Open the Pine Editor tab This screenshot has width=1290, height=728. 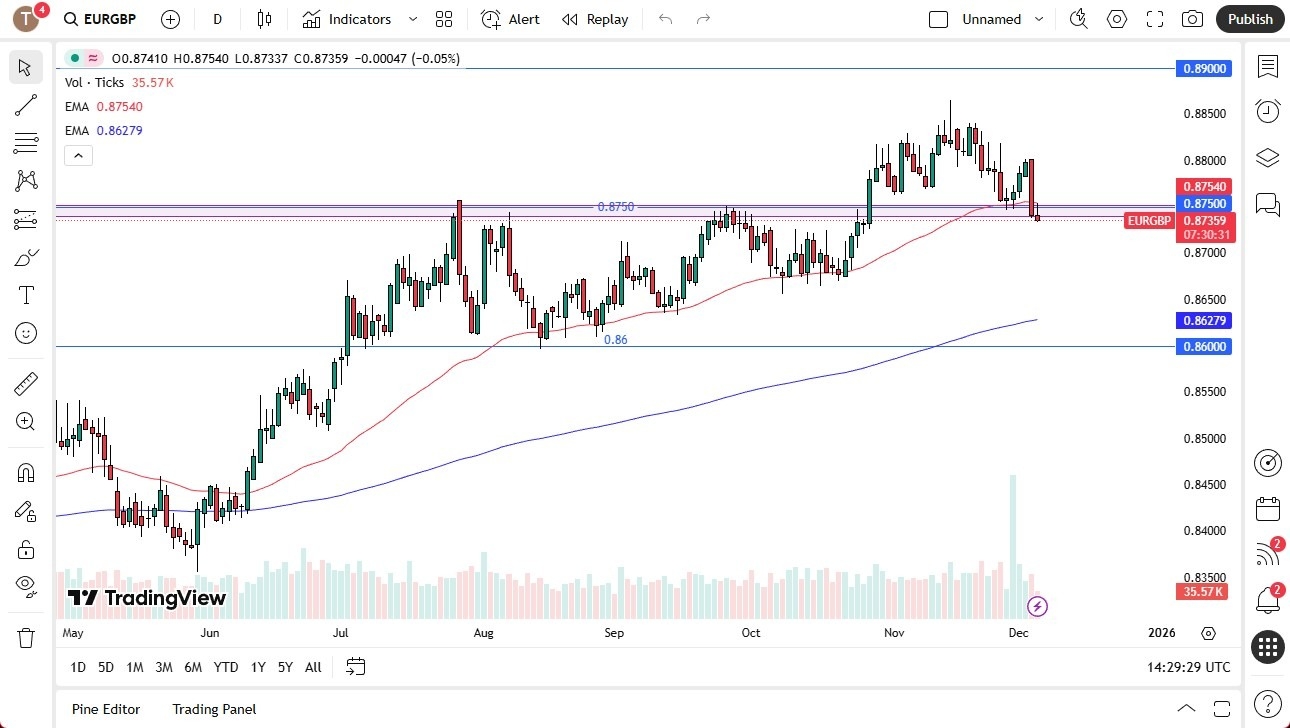(106, 709)
